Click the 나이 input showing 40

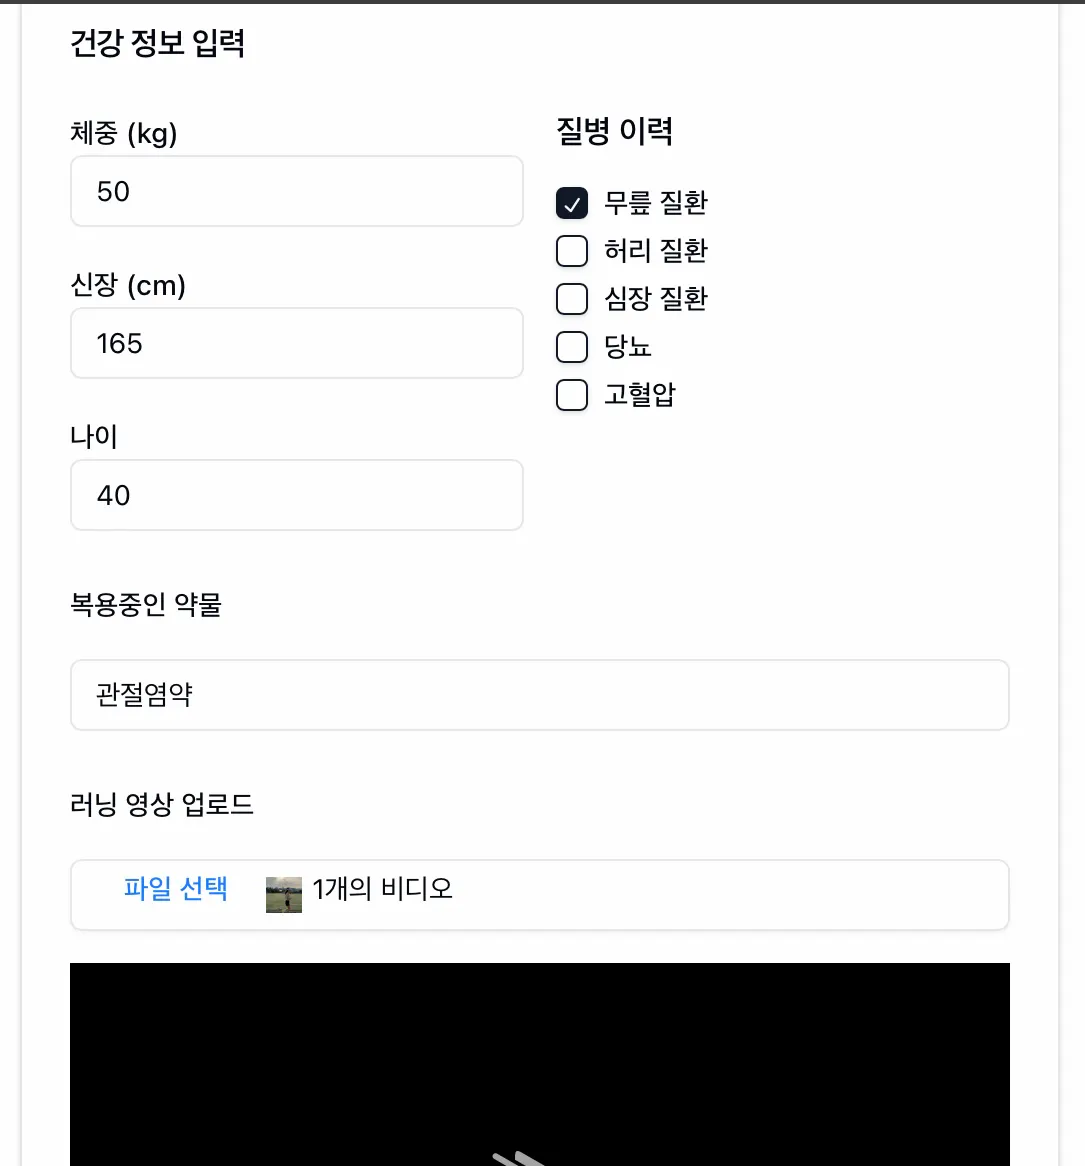click(x=296, y=495)
